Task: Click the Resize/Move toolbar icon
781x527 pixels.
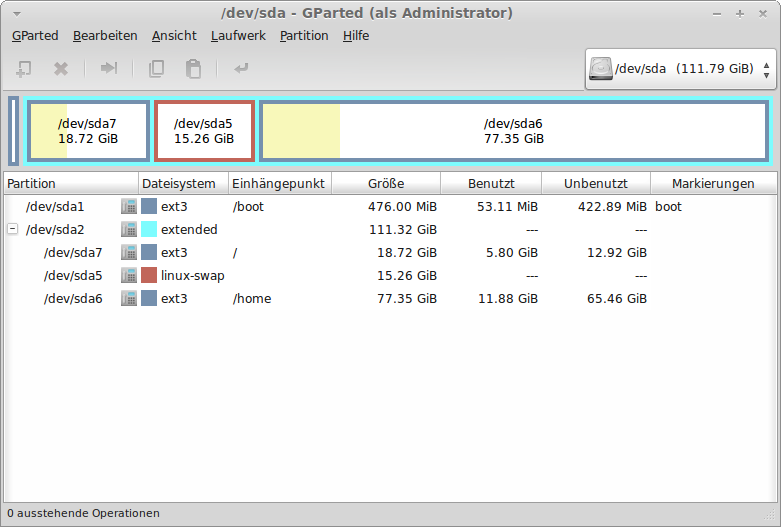Action: tap(109, 68)
